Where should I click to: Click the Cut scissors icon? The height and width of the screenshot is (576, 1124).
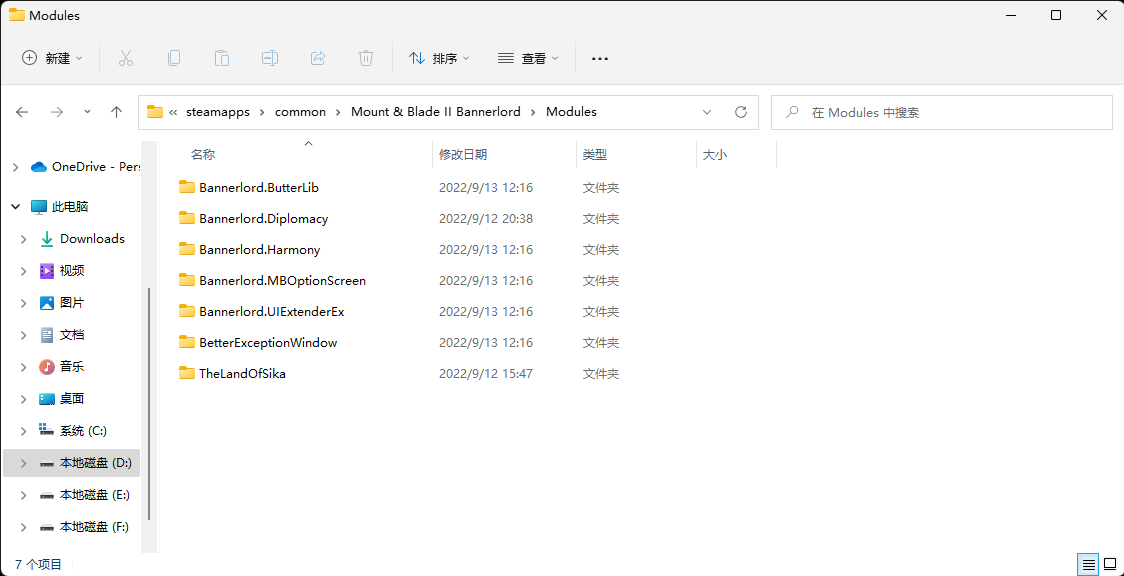point(126,58)
